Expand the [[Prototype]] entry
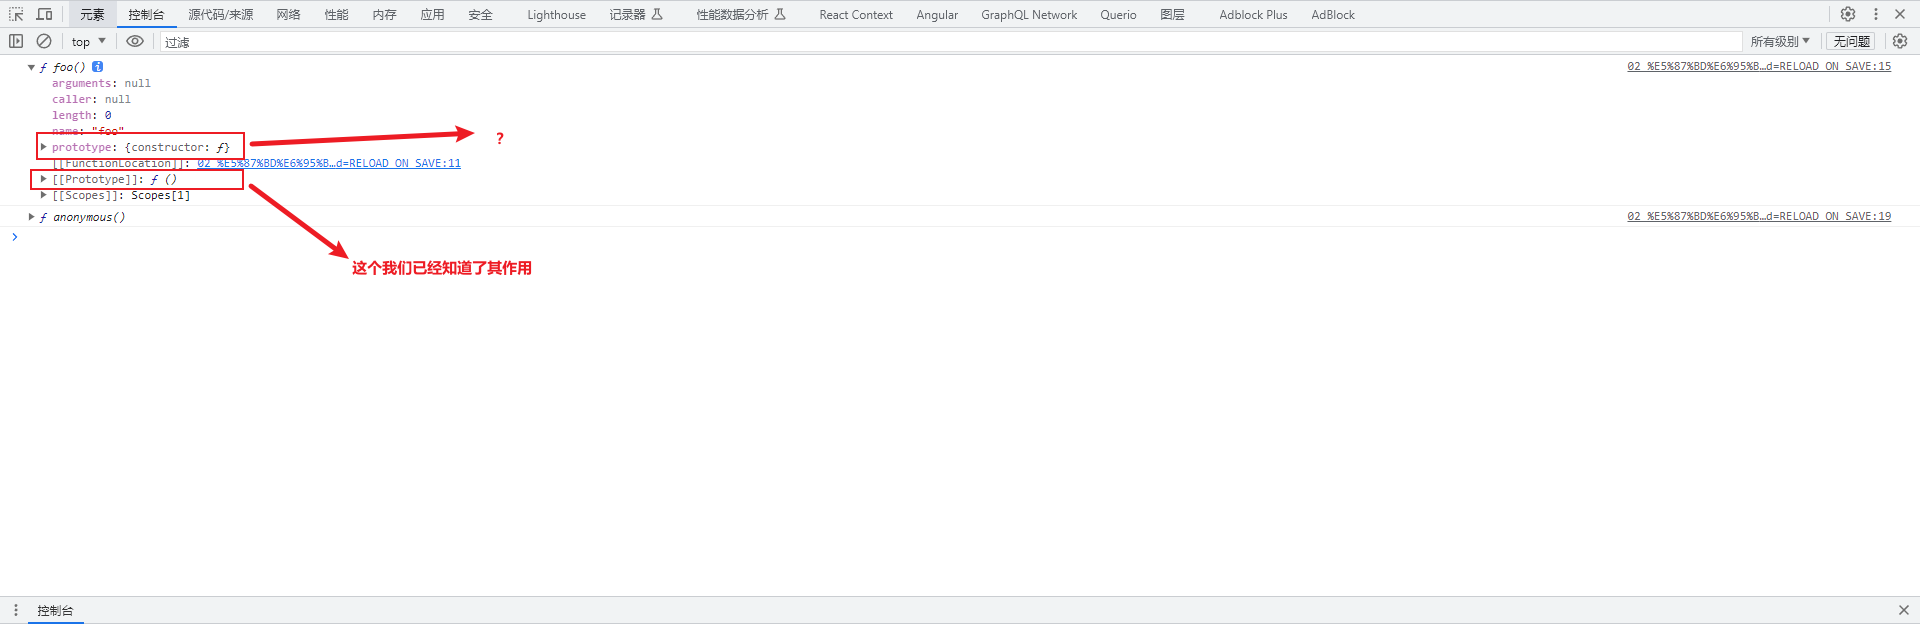Screen dimensions: 1920x624 [44, 179]
